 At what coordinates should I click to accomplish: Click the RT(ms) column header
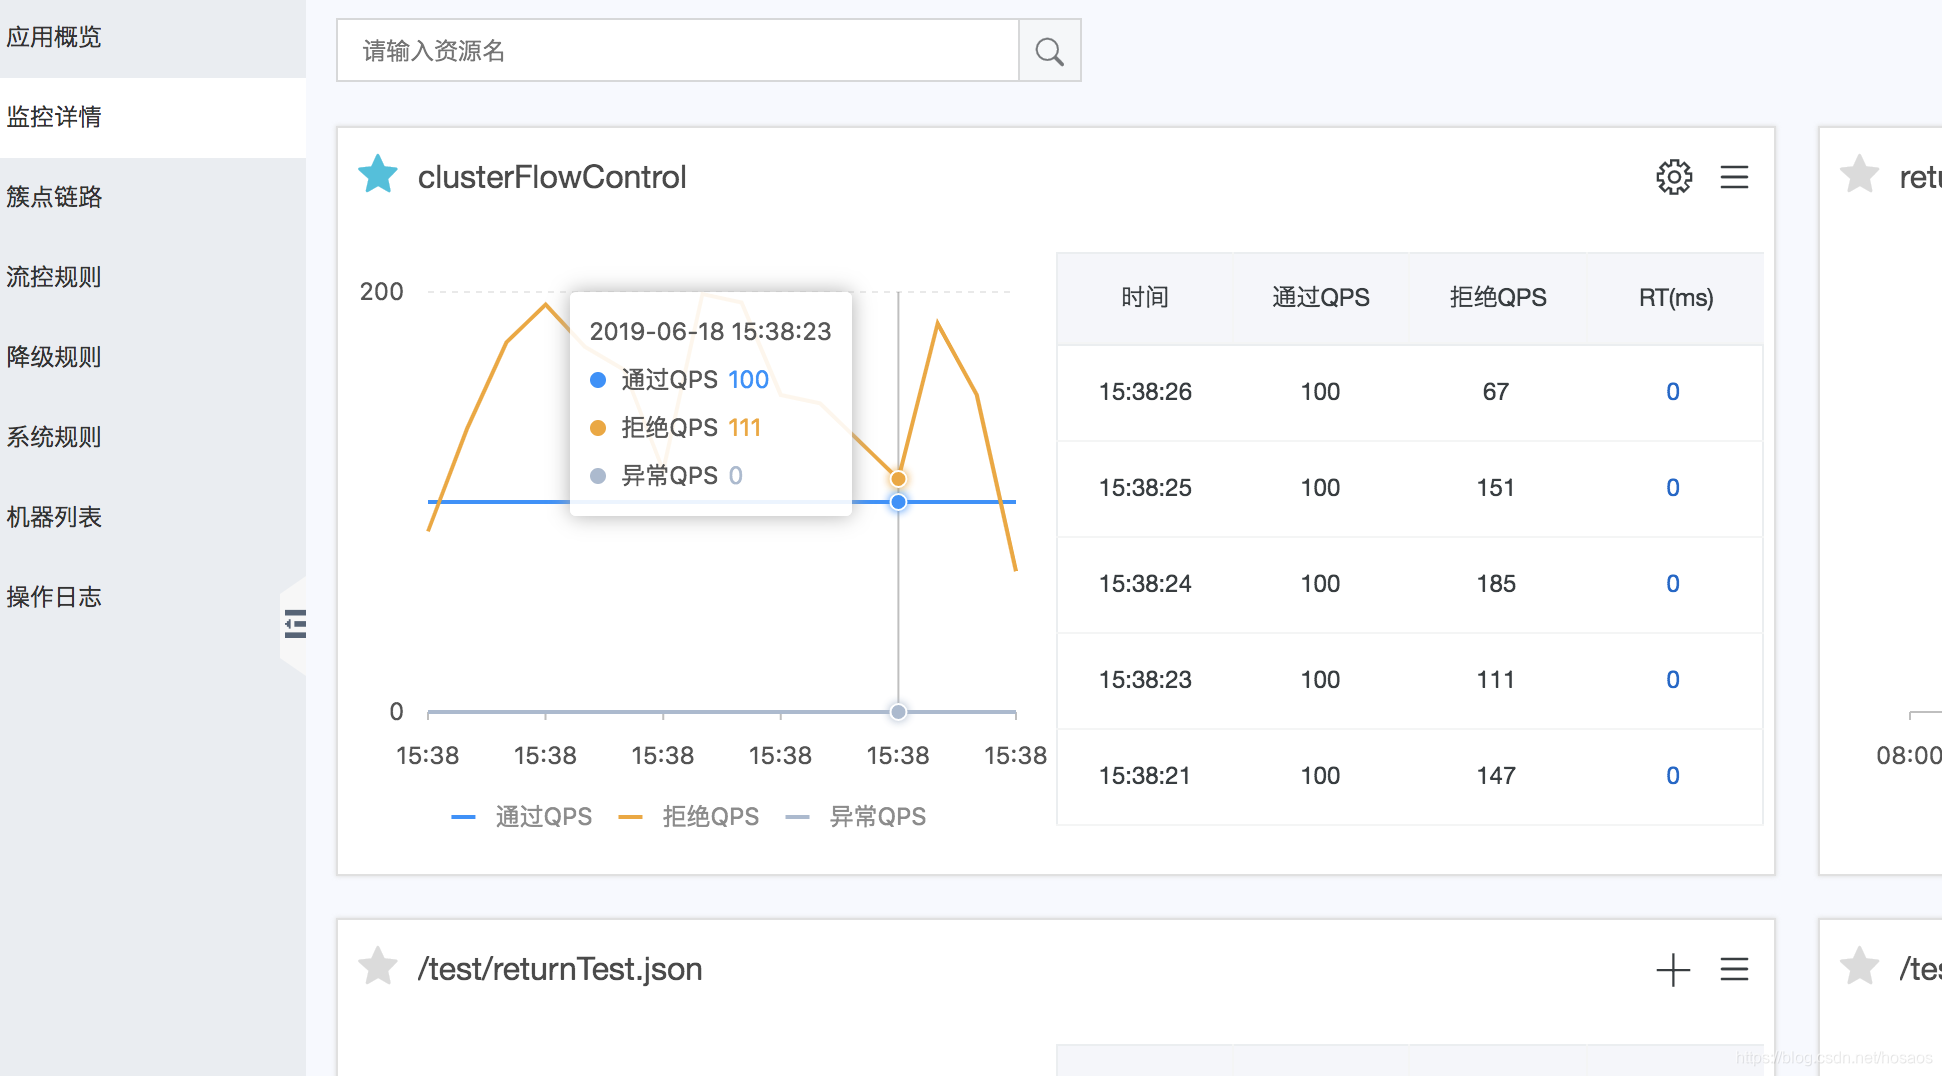[x=1676, y=297]
